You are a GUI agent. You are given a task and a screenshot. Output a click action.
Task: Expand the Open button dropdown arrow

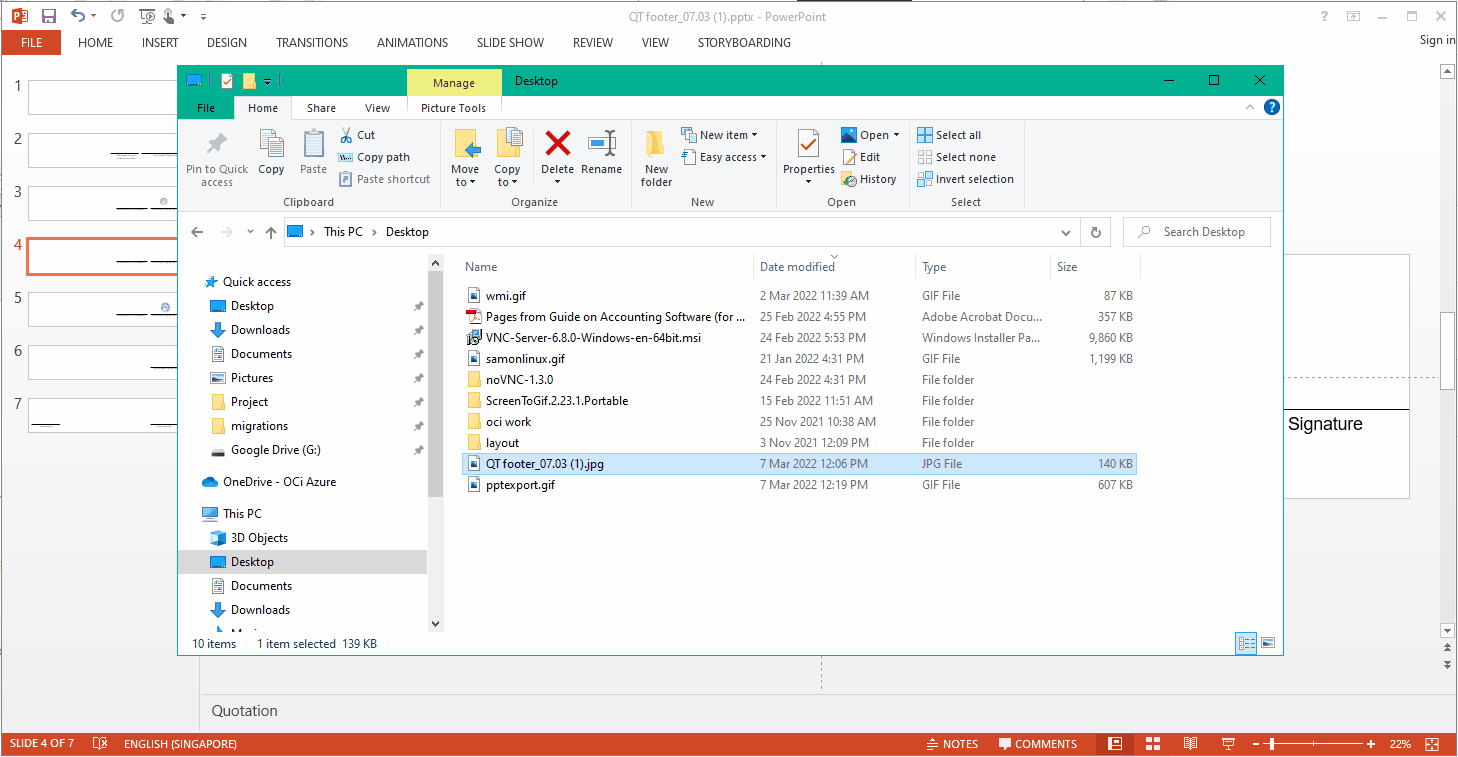[x=896, y=135]
